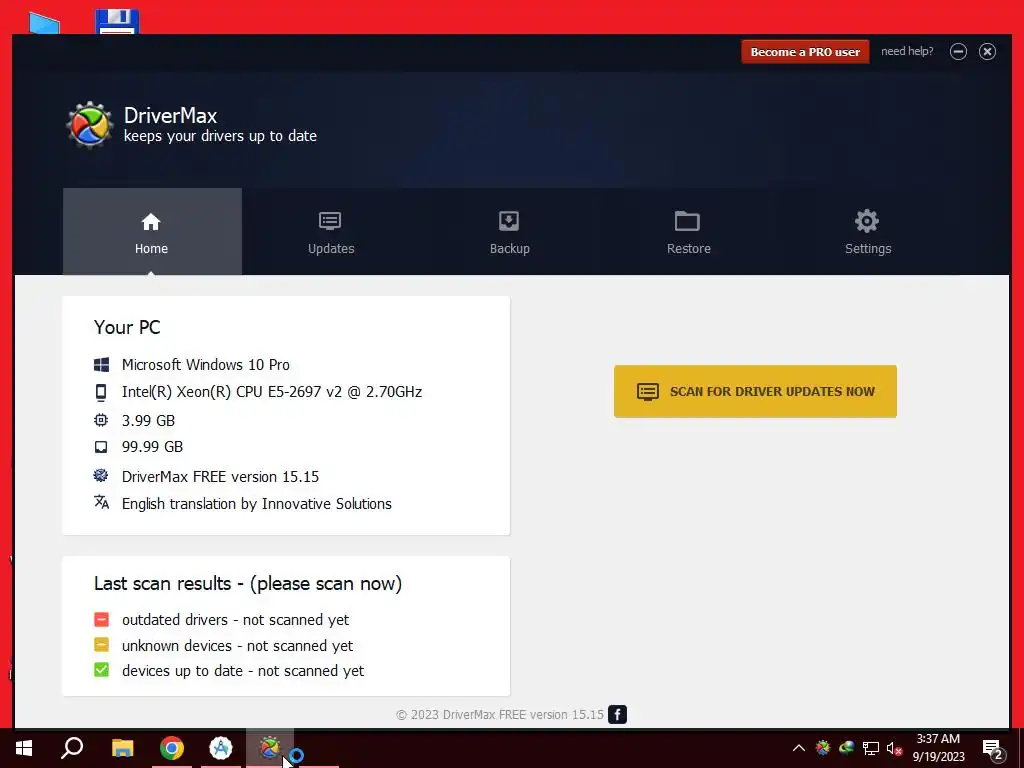Image resolution: width=1024 pixels, height=768 pixels.
Task: Expand the system tray hidden icons chevron
Action: 799,748
